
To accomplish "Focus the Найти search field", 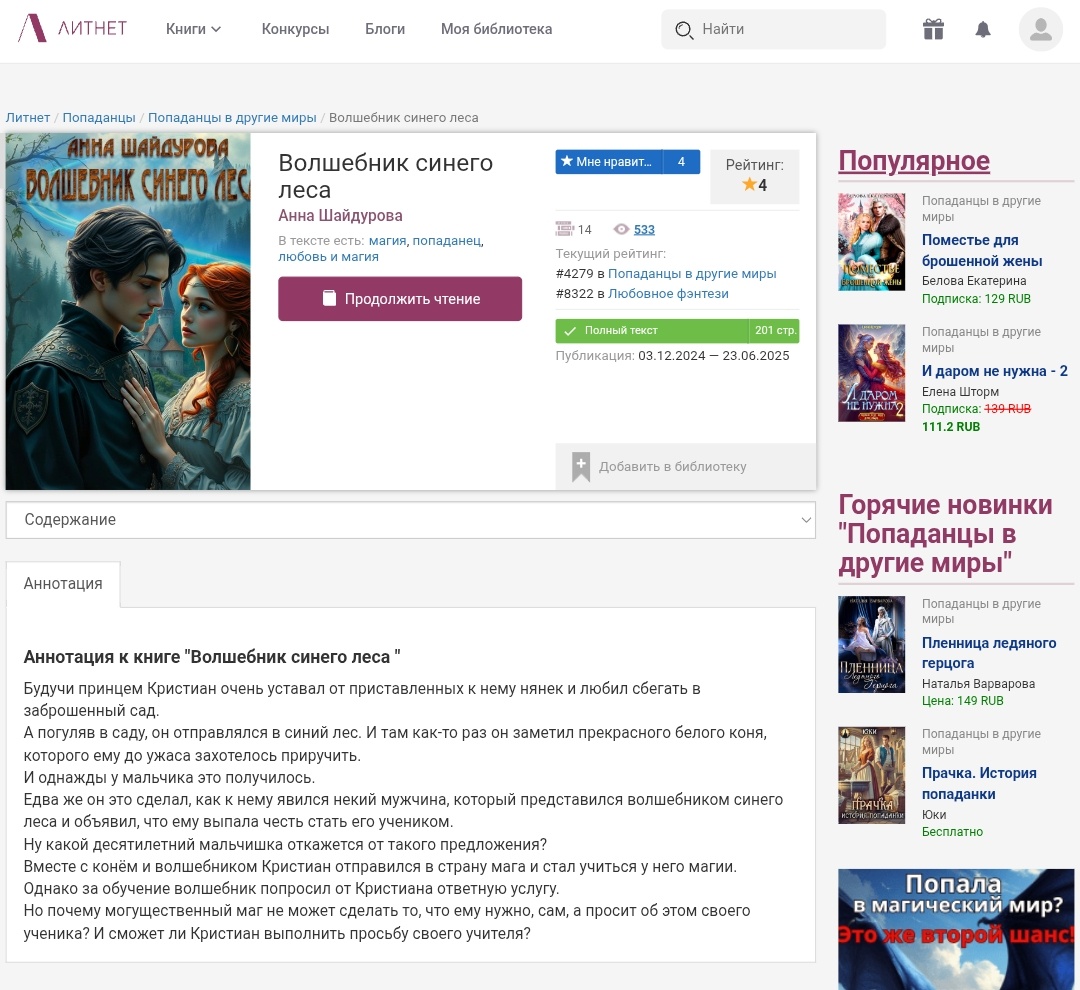I will tap(773, 29).
